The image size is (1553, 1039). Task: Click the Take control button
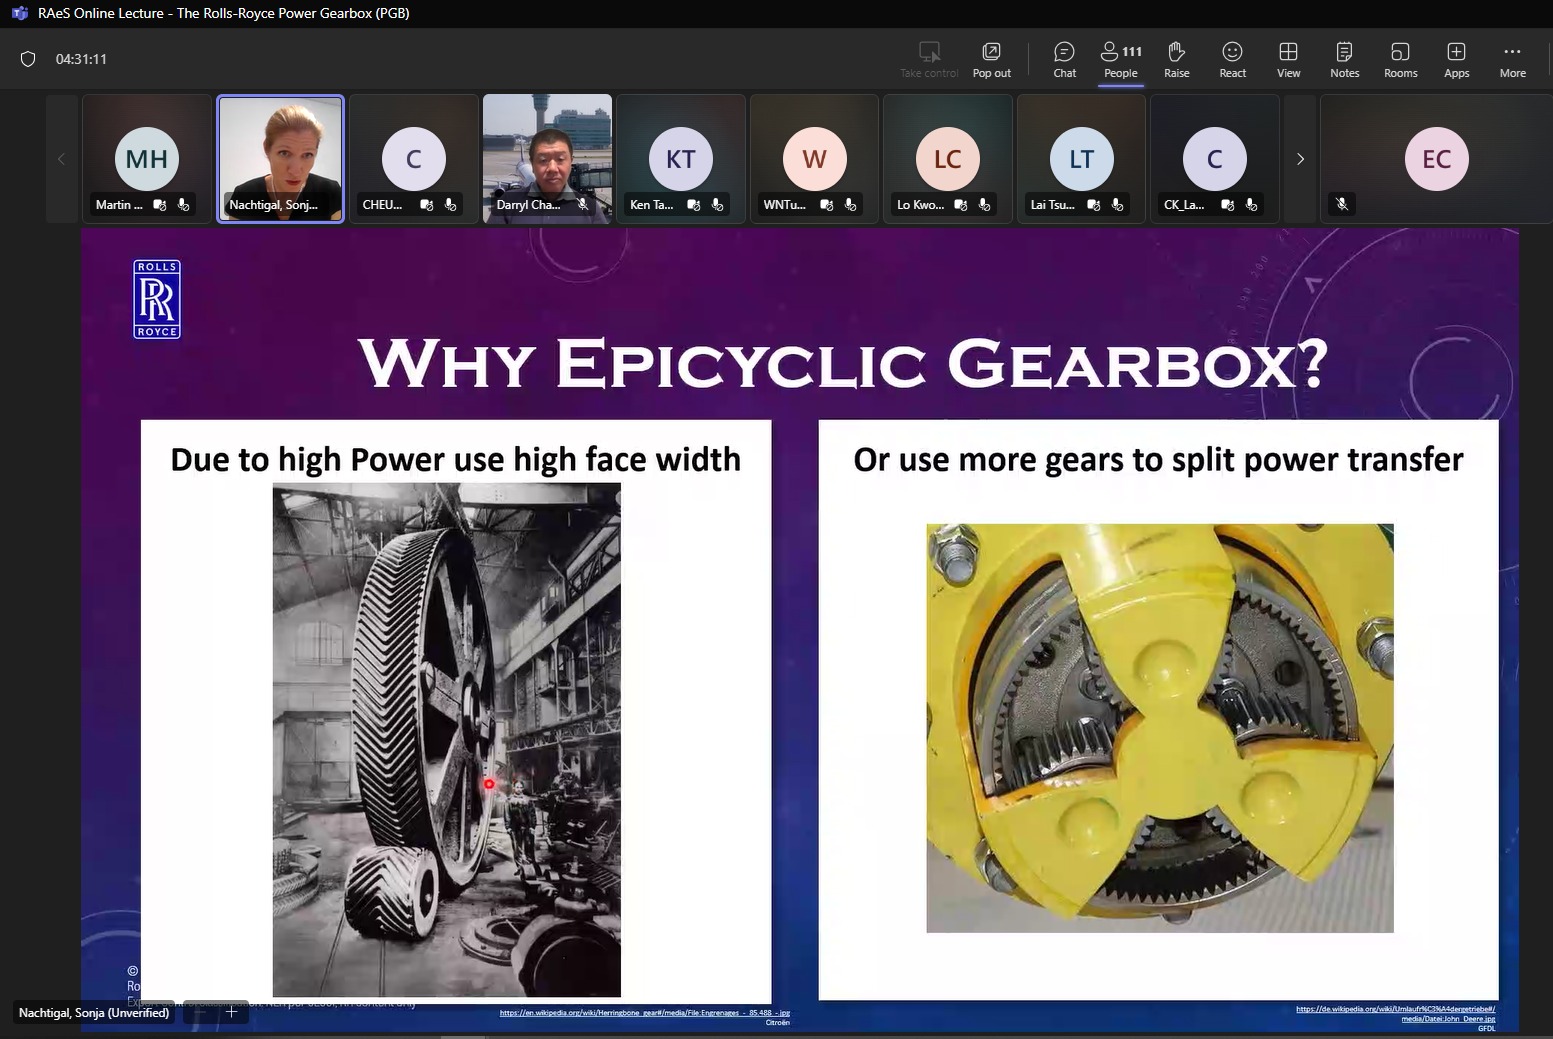coord(929,59)
